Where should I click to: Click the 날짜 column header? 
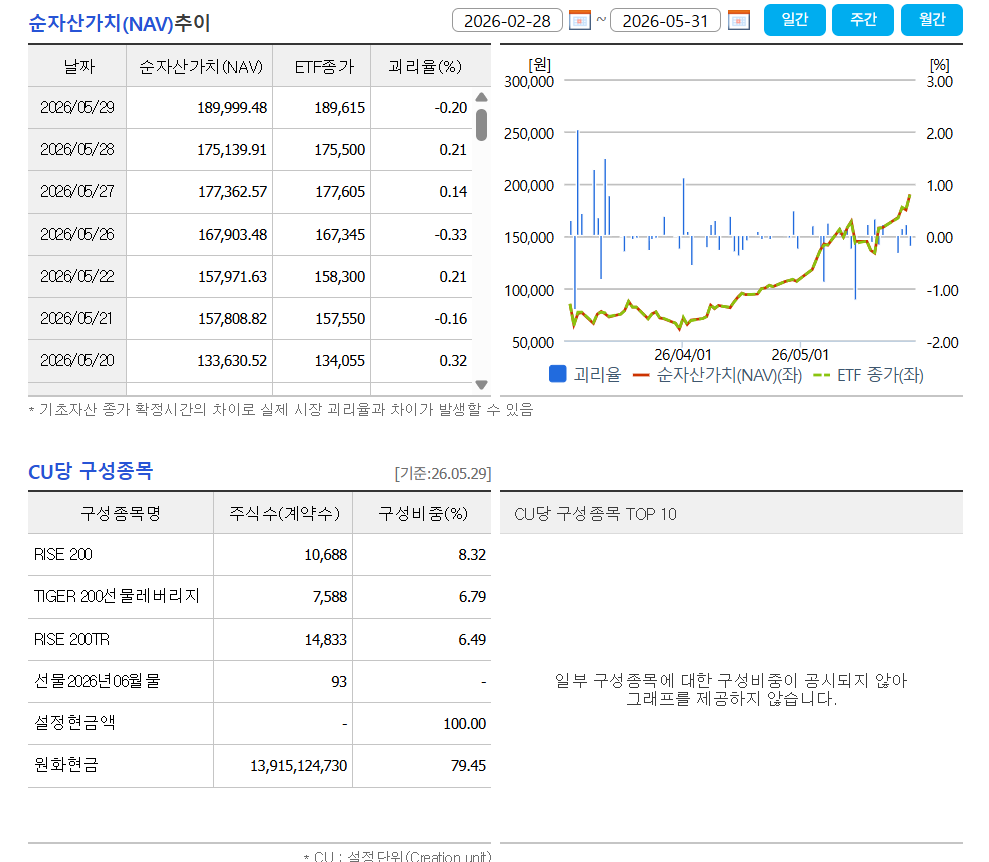78,66
